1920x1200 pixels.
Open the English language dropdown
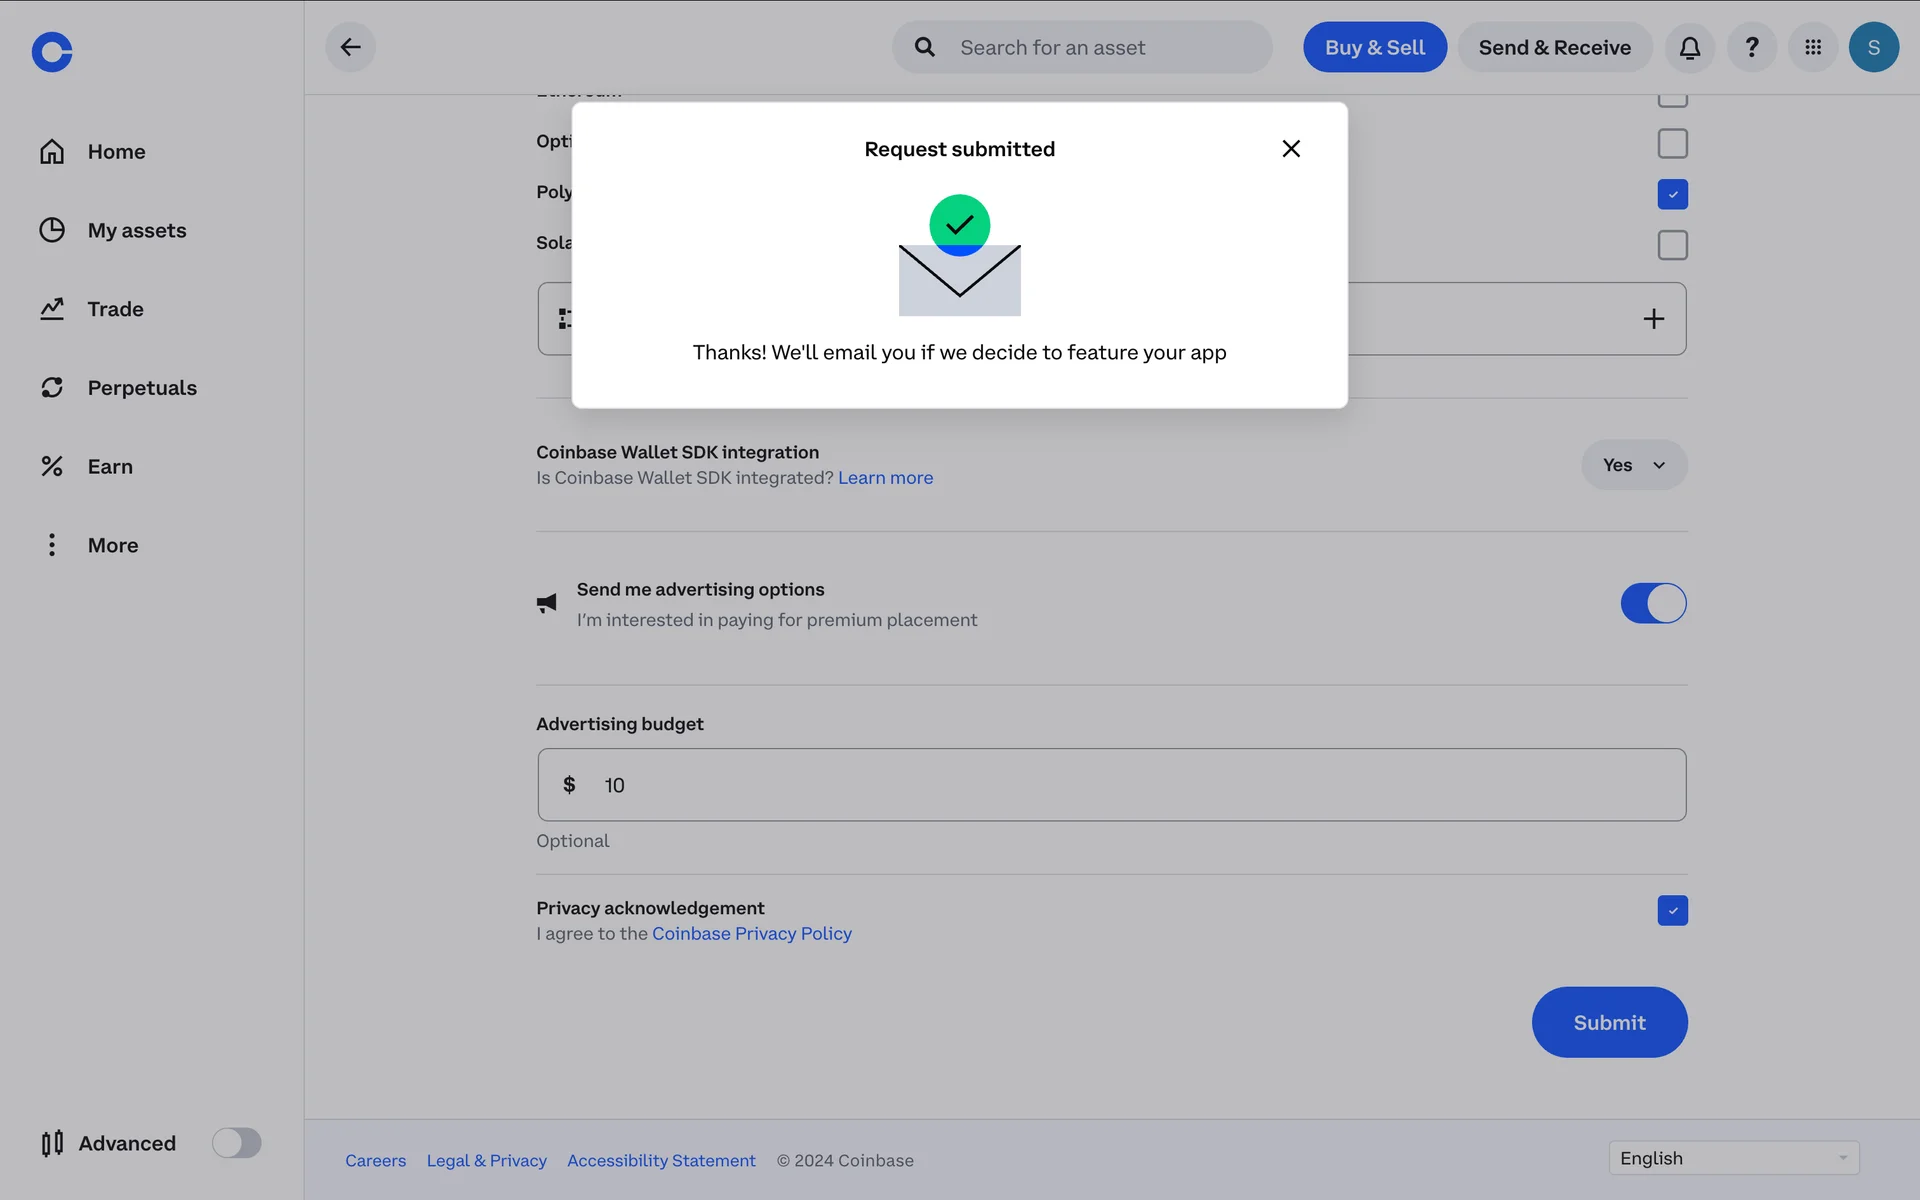1733,1158
